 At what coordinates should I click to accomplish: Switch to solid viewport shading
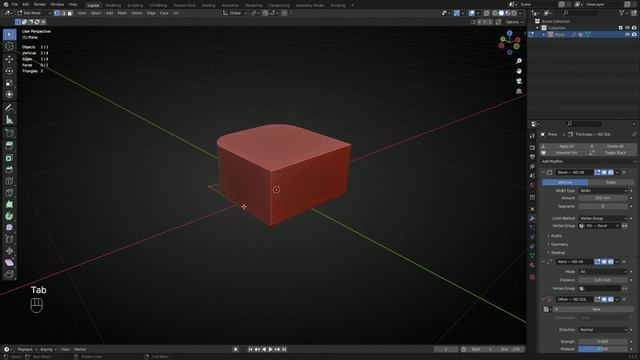click(501, 13)
